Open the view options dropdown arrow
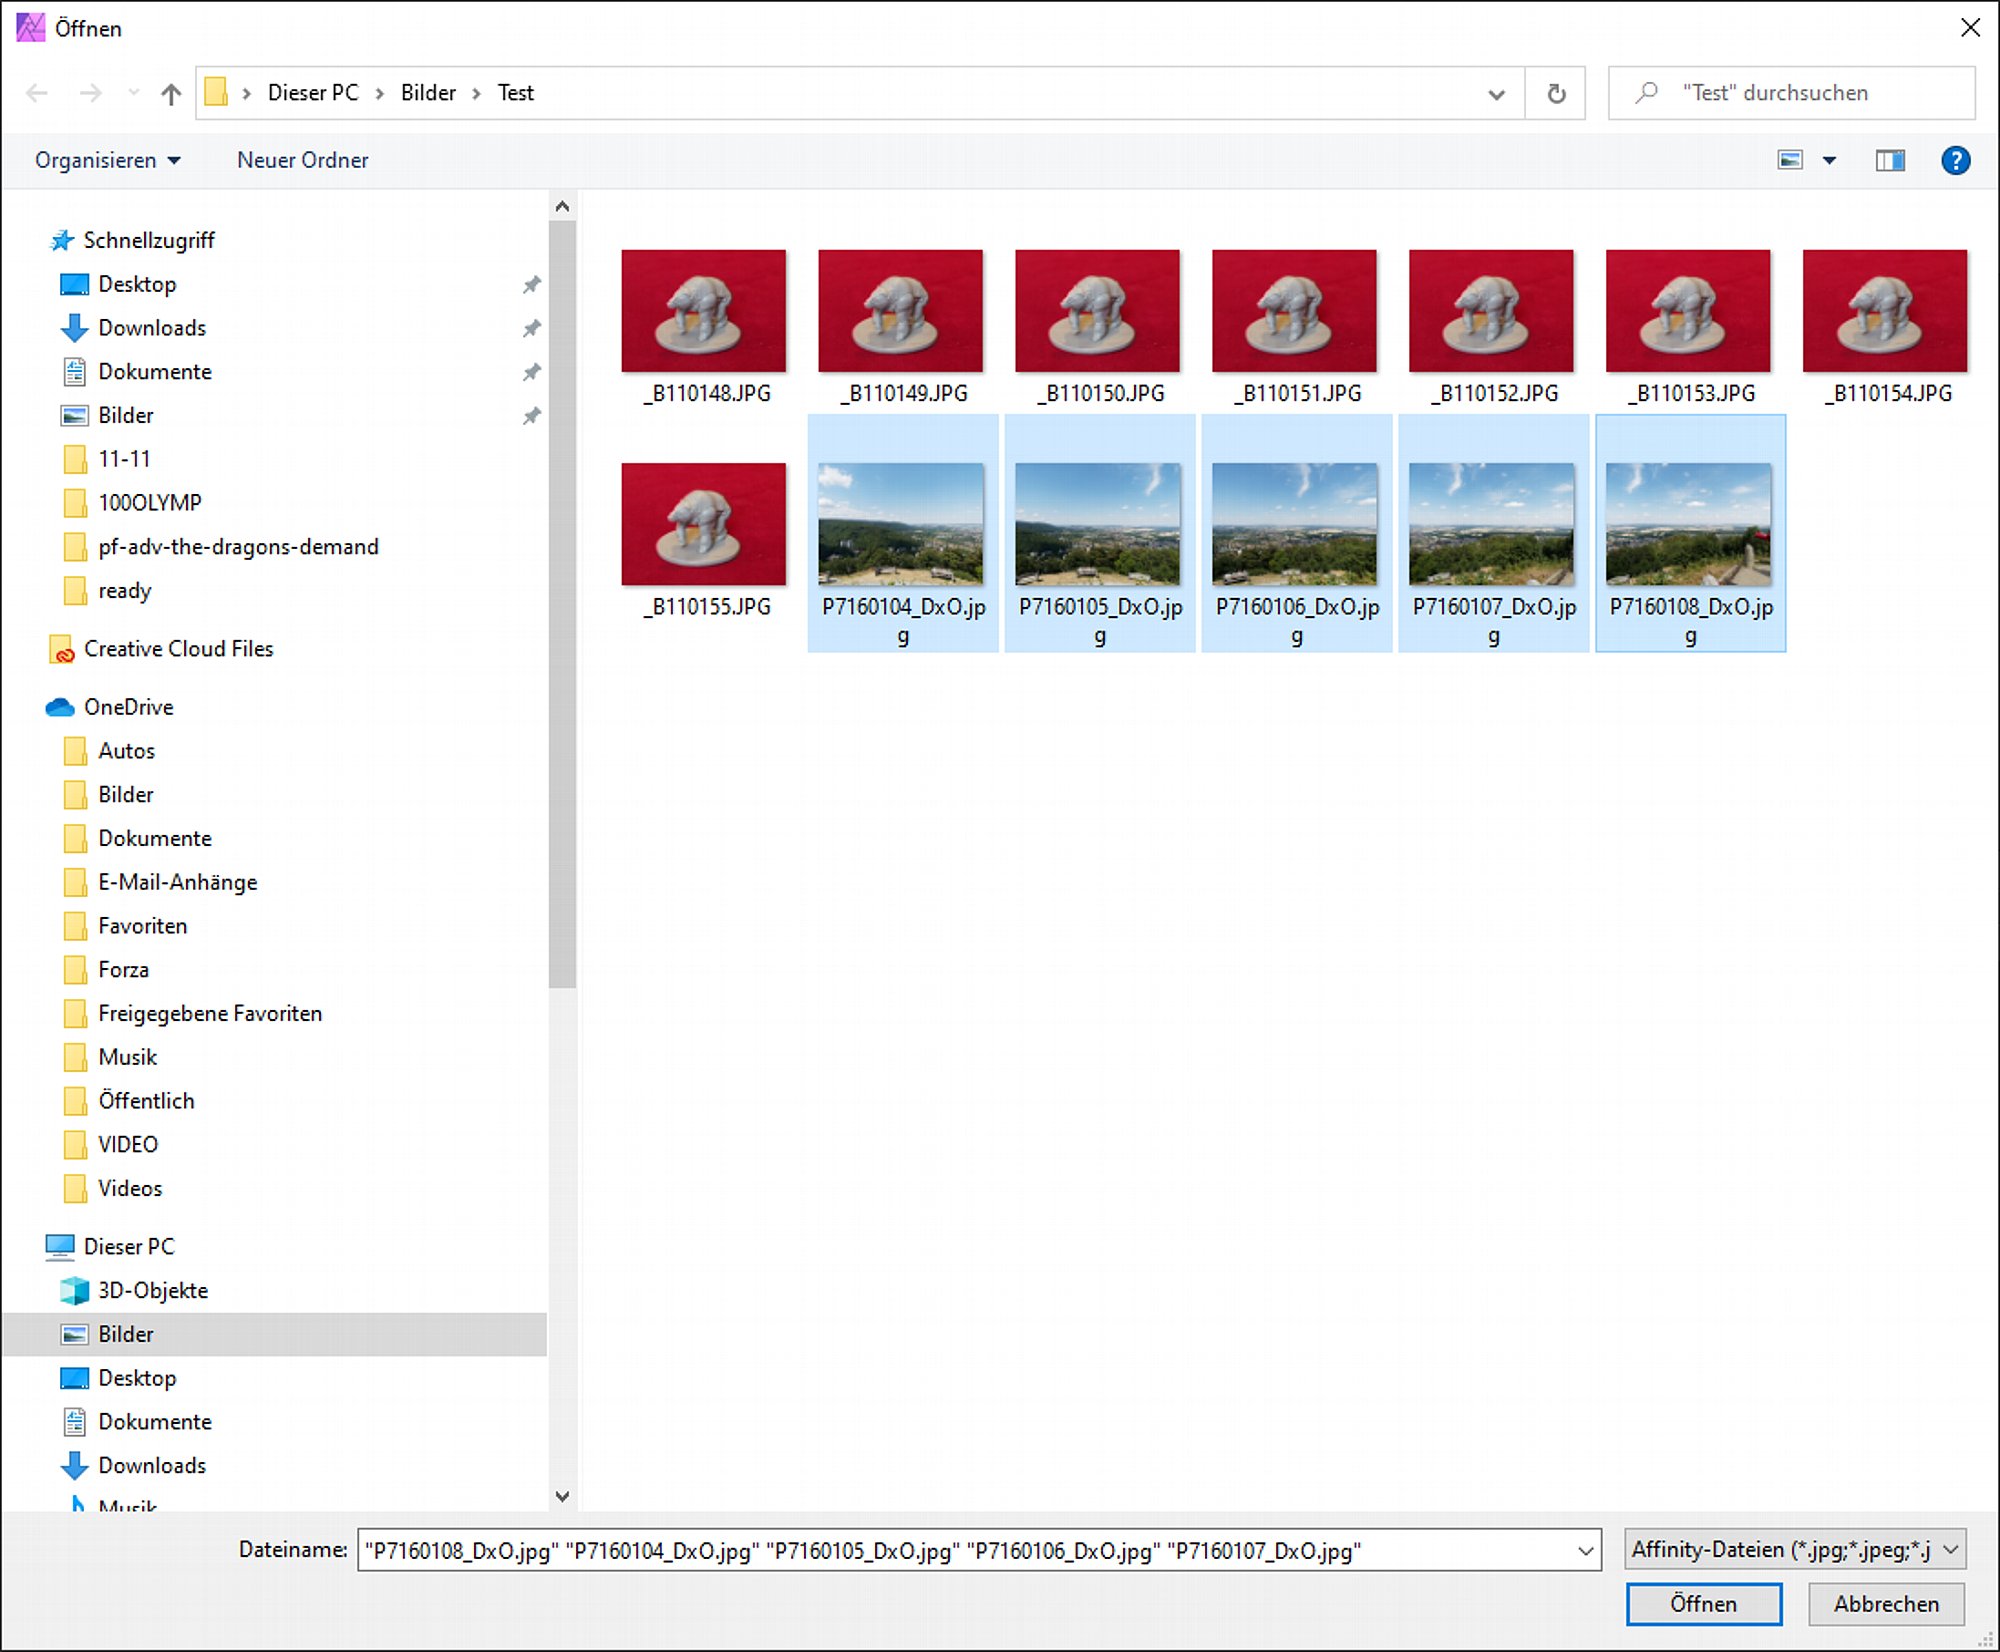Image resolution: width=2000 pixels, height=1652 pixels. 1829,160
